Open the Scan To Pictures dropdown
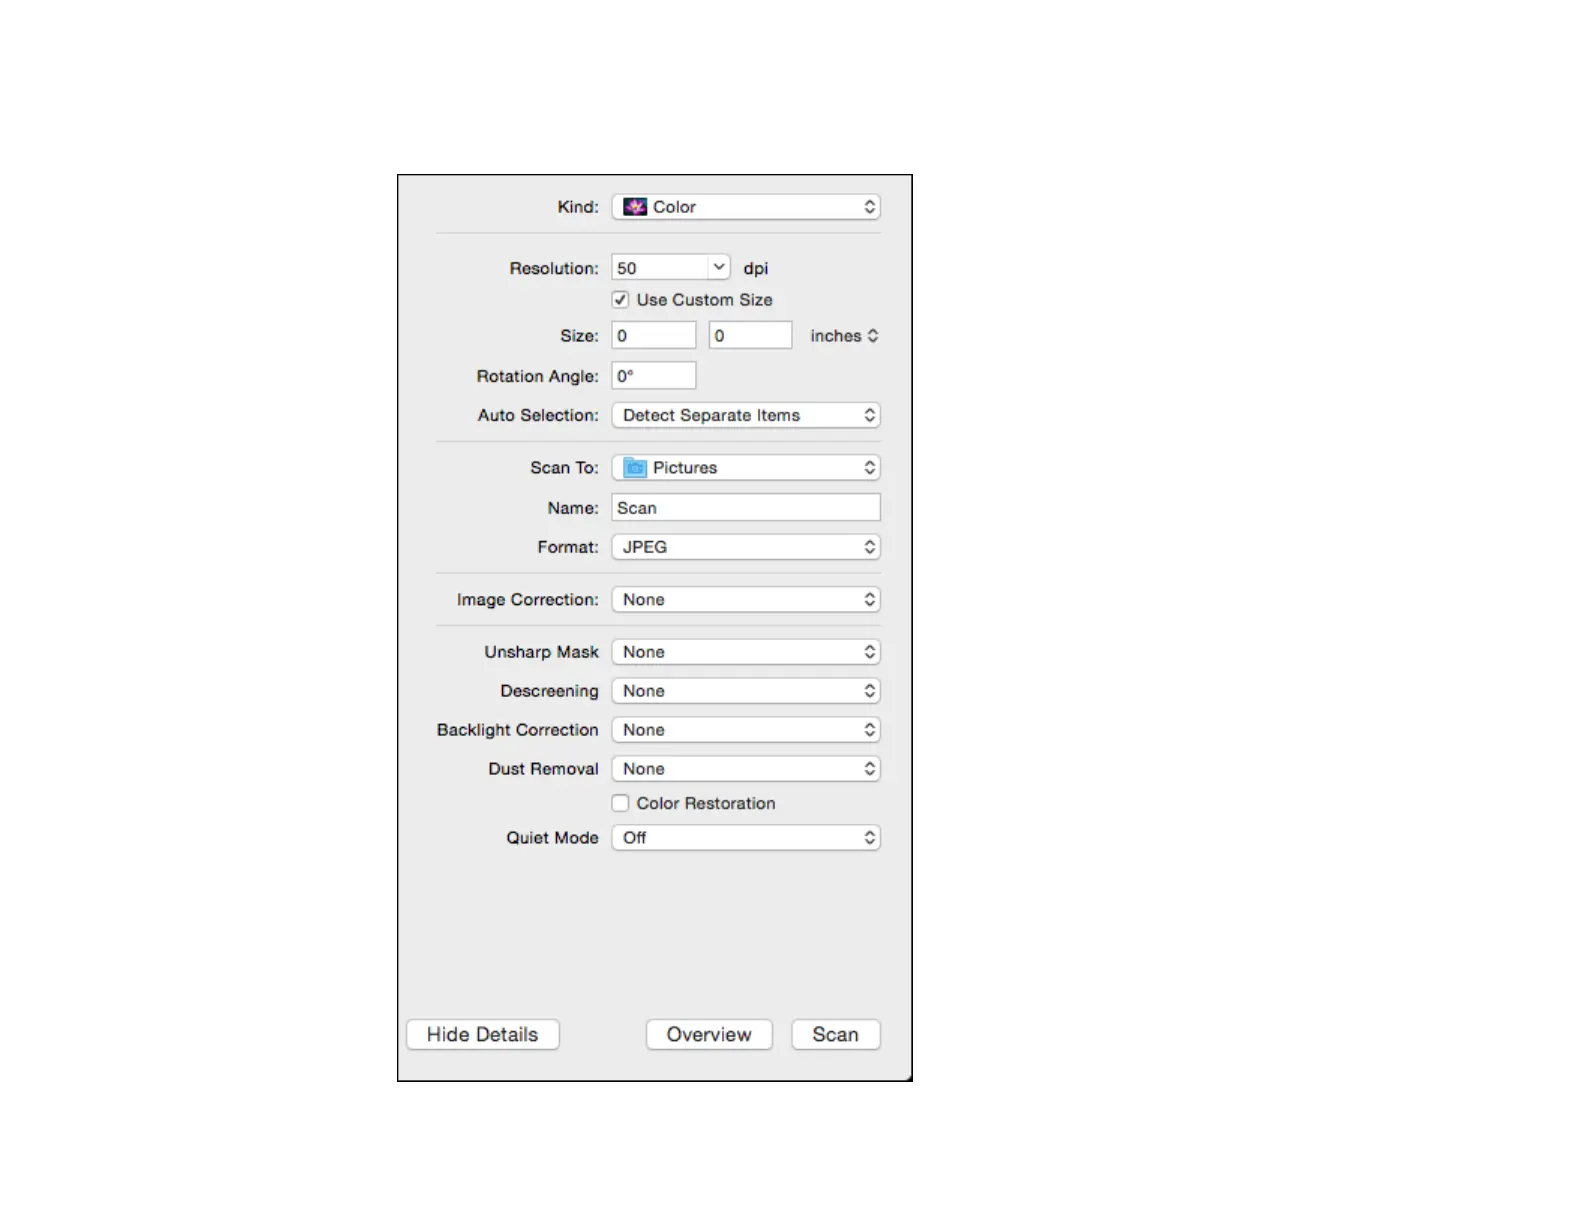1584x1224 pixels. 746,467
